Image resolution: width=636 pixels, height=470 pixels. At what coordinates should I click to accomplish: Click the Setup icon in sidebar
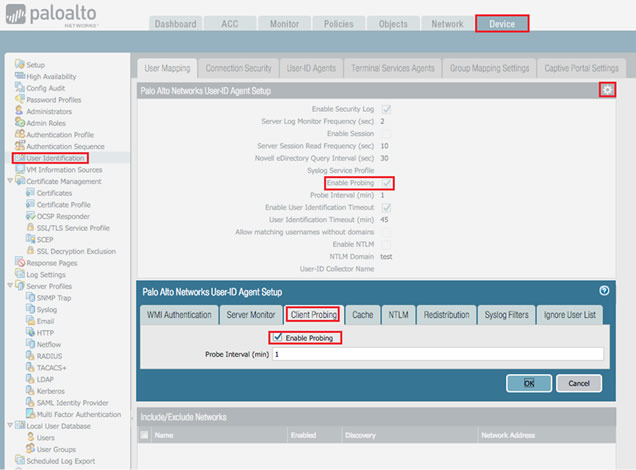click(x=19, y=64)
